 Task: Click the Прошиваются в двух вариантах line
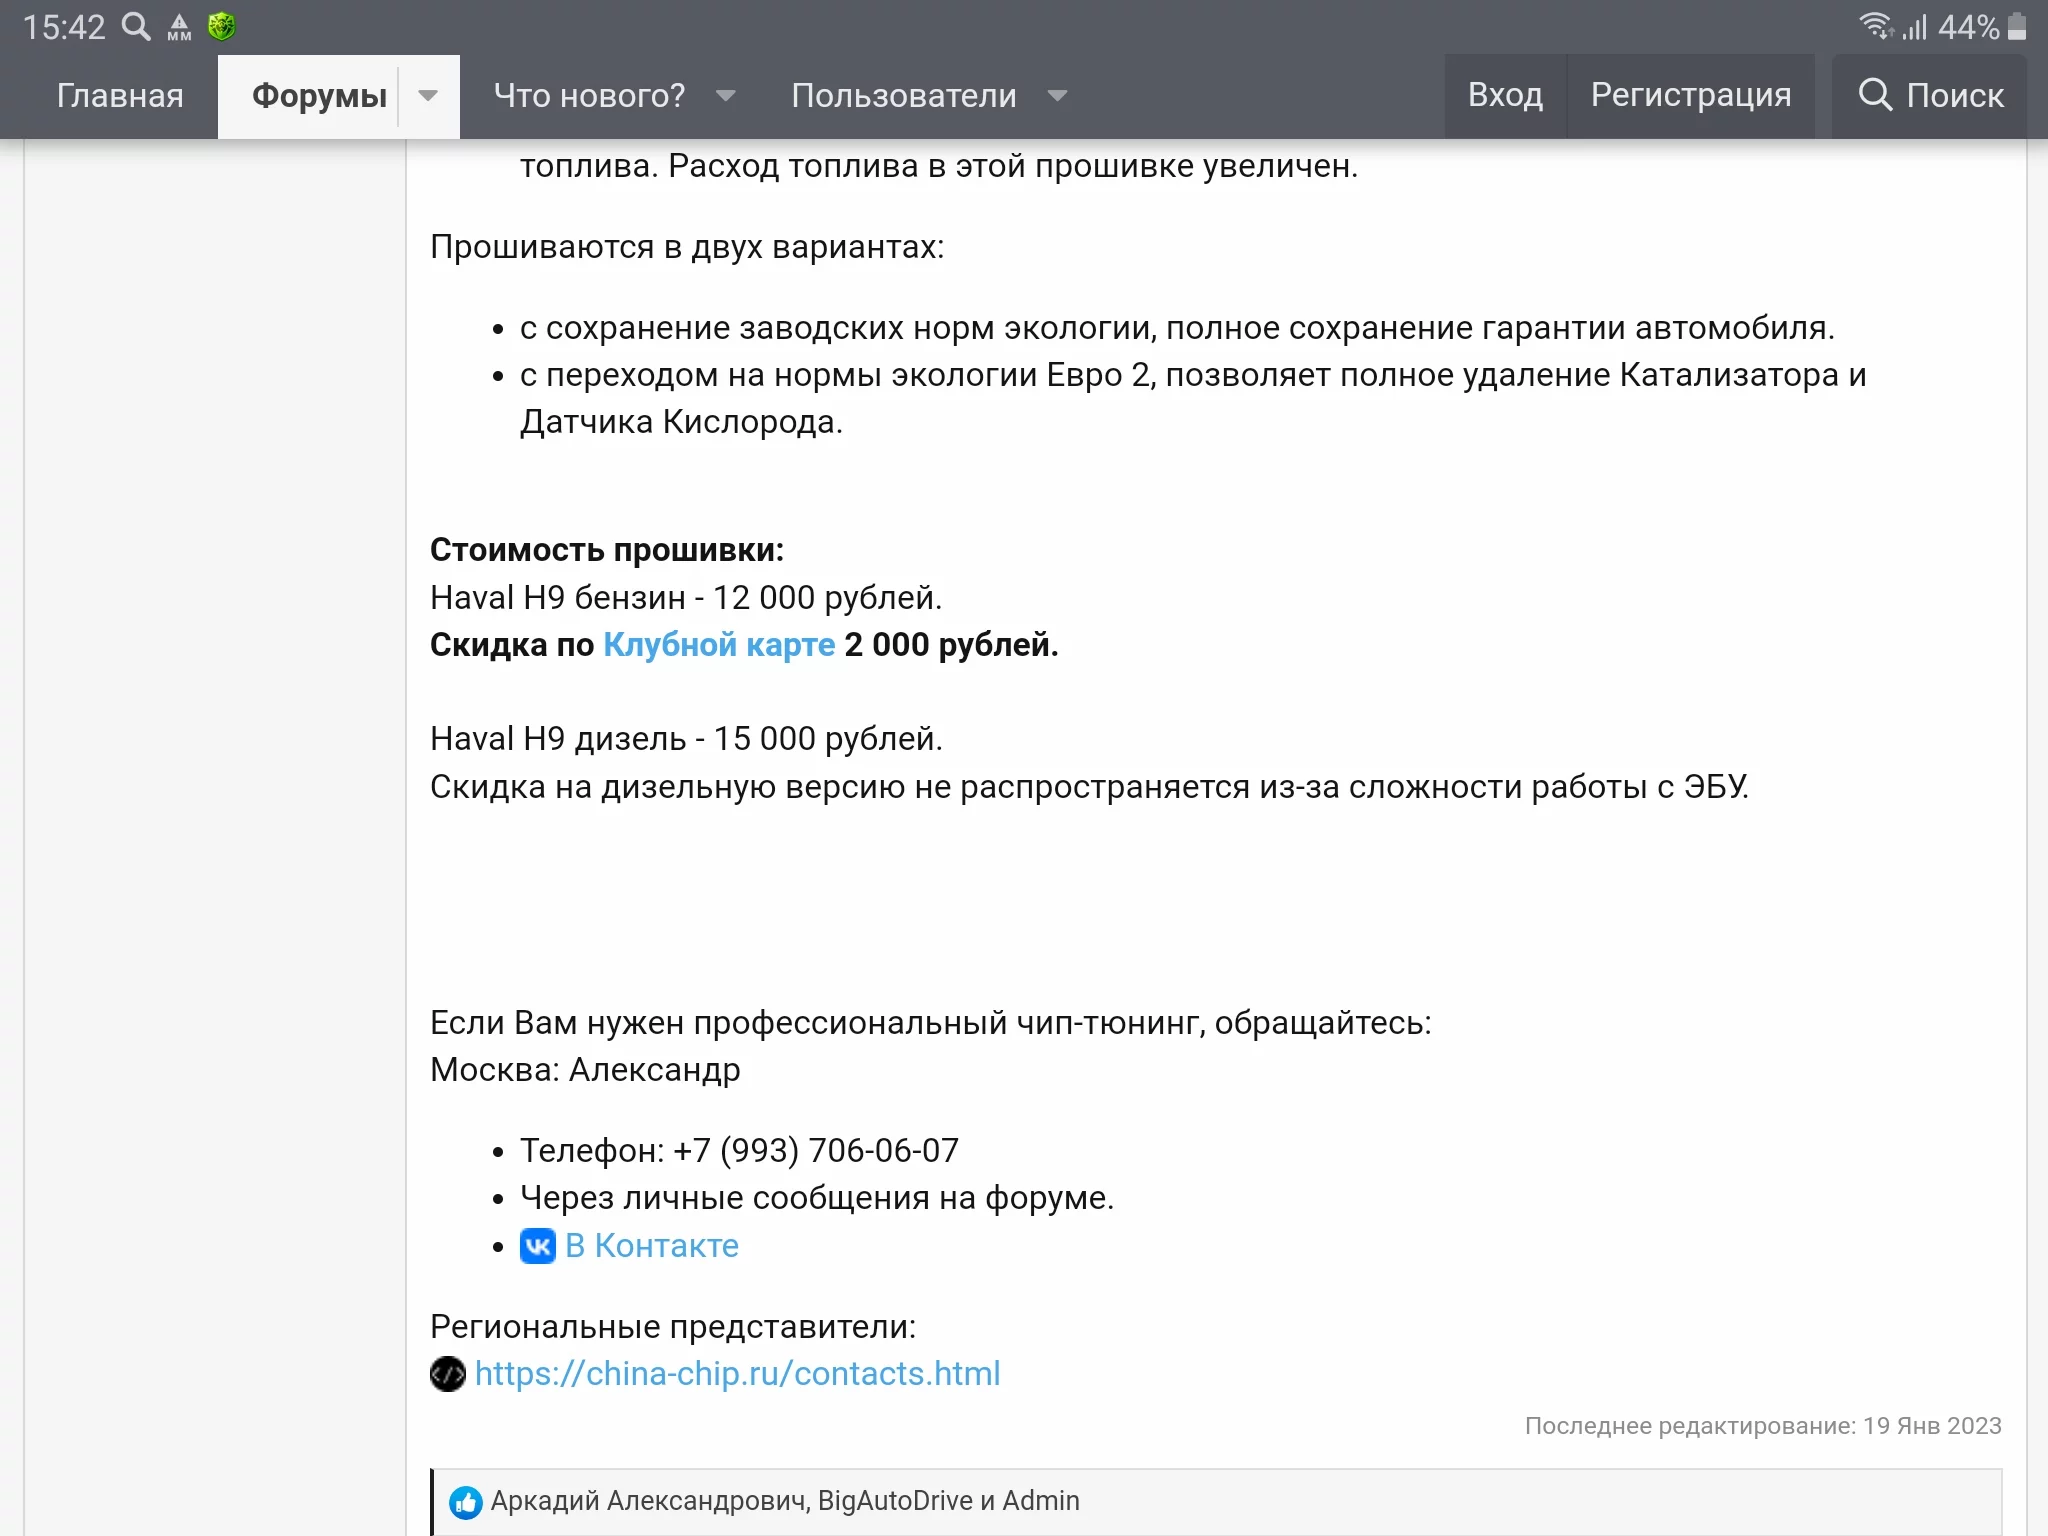tap(687, 247)
